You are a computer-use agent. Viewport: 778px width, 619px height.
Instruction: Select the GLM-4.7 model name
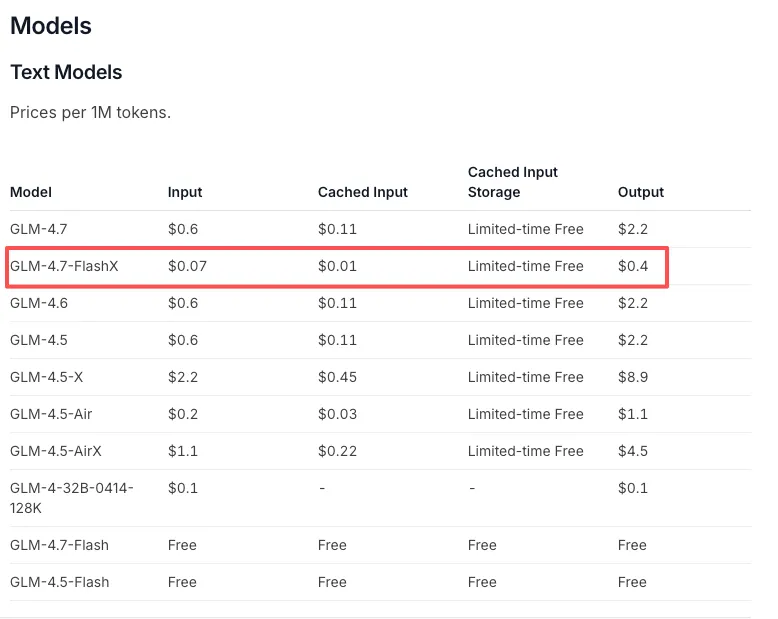tap(39, 229)
